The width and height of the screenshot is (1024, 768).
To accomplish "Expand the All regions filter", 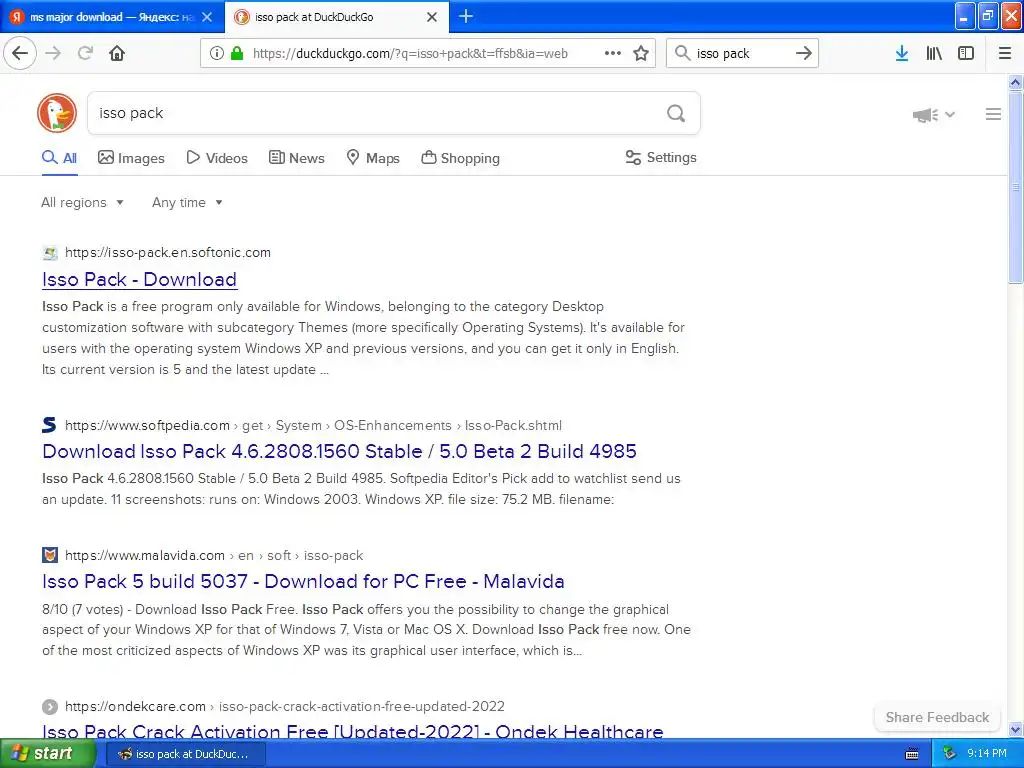I will (82, 202).
